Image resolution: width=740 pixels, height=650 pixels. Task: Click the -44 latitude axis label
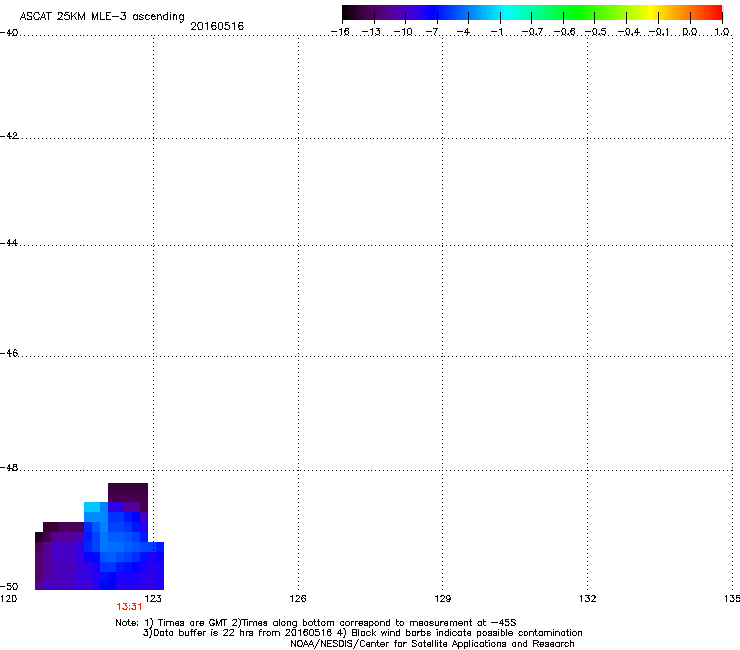pyautogui.click(x=9, y=243)
